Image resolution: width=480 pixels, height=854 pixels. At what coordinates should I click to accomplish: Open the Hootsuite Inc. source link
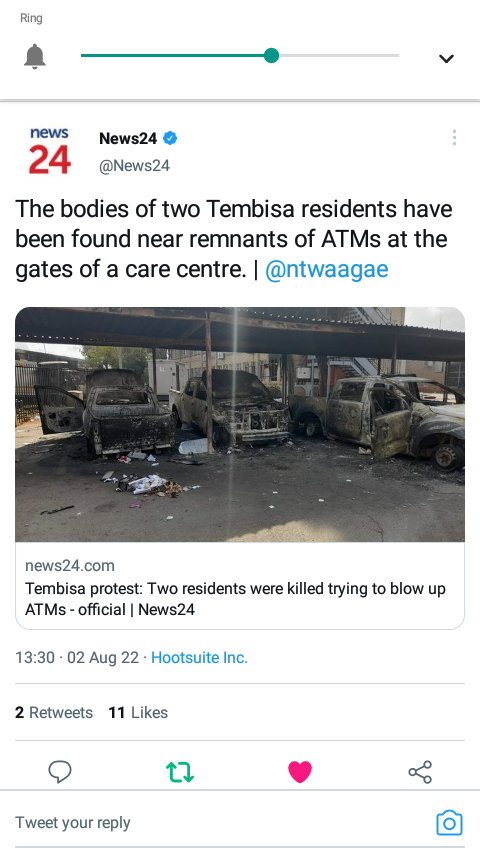[x=199, y=657]
